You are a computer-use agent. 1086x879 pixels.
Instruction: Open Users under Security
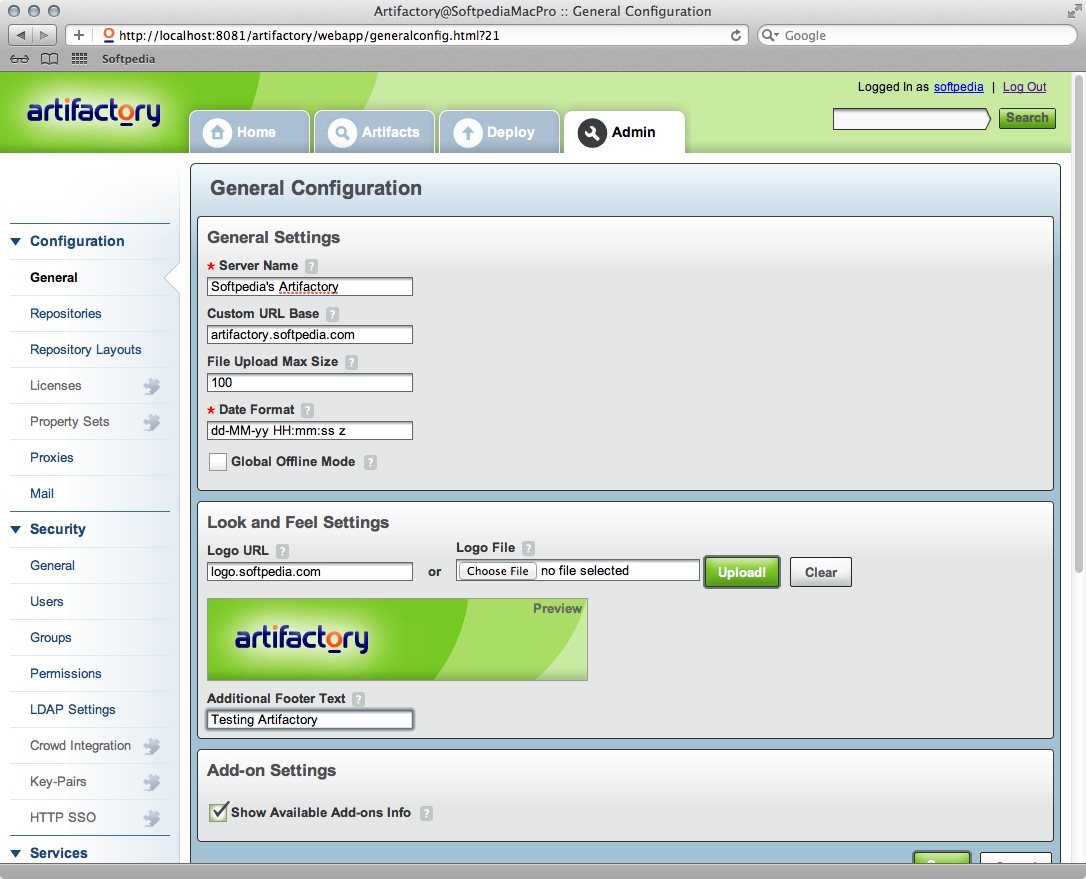[46, 602]
